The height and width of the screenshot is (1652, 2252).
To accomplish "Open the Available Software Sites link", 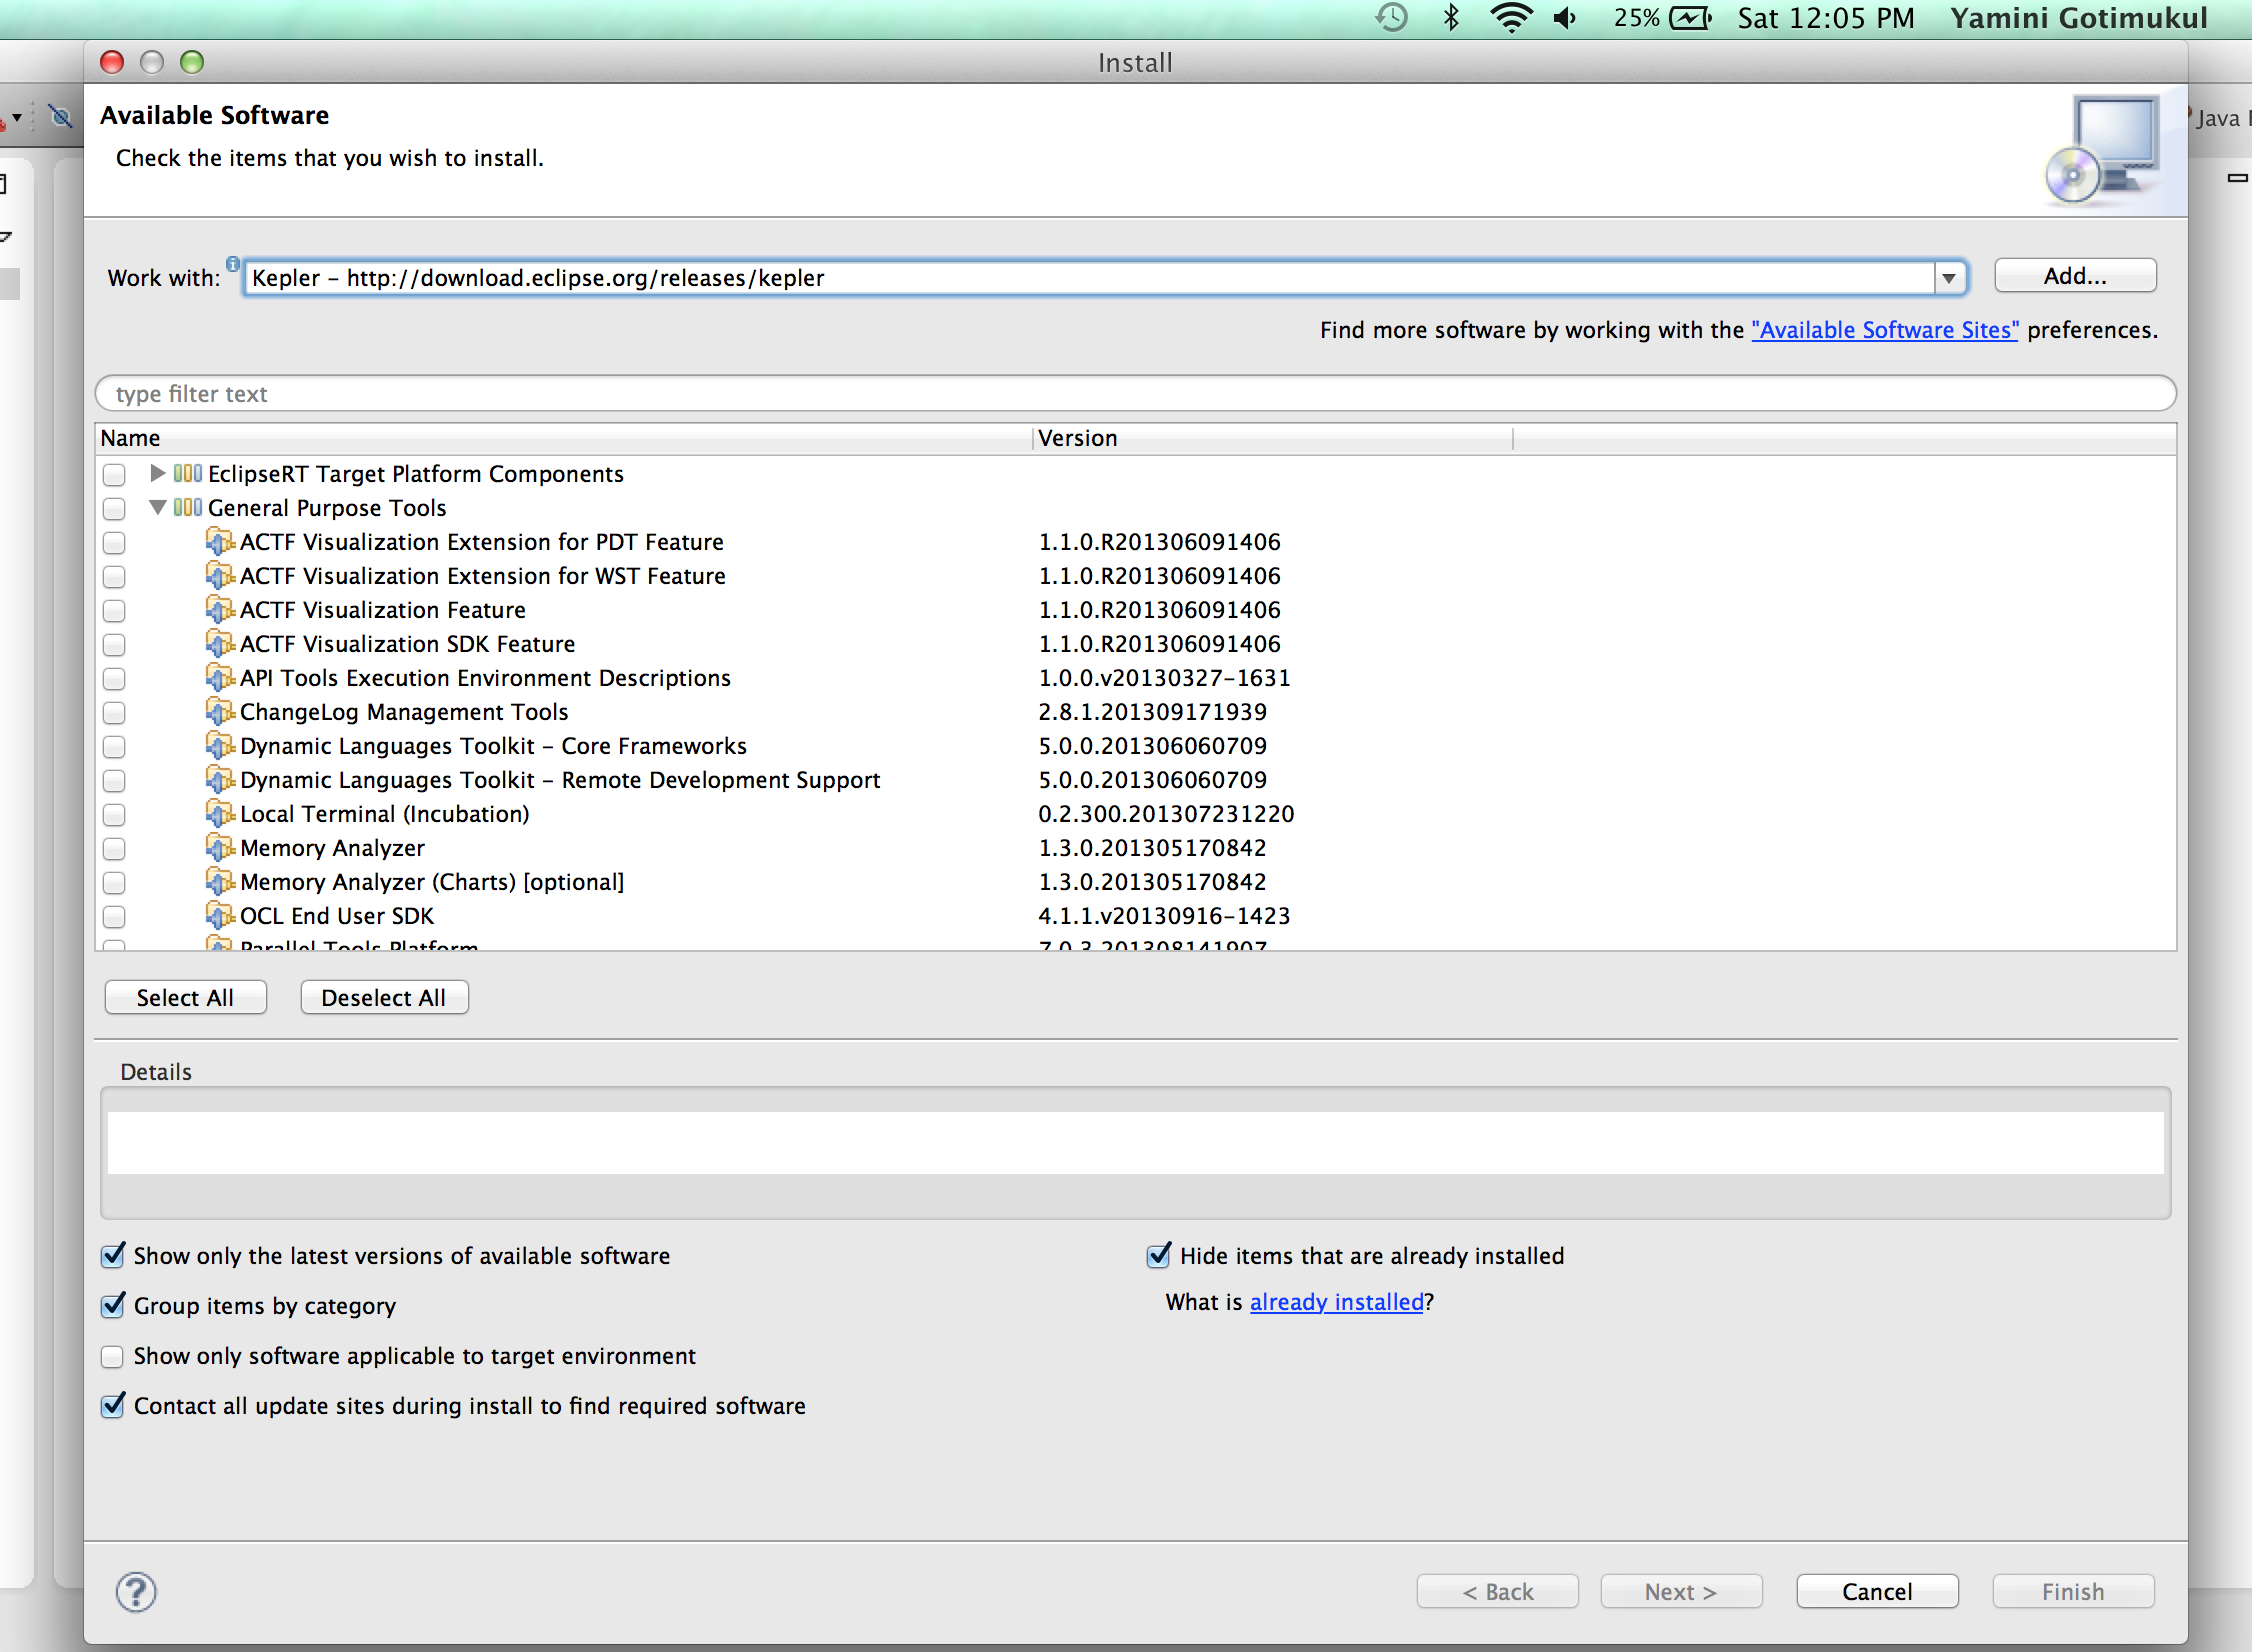I will click(1884, 330).
